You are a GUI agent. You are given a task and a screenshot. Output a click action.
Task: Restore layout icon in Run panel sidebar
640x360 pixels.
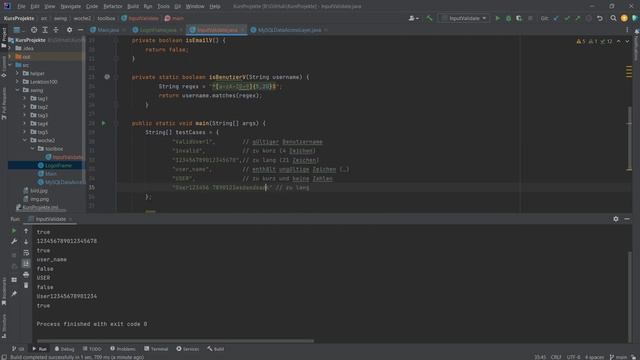click(x=14, y=280)
